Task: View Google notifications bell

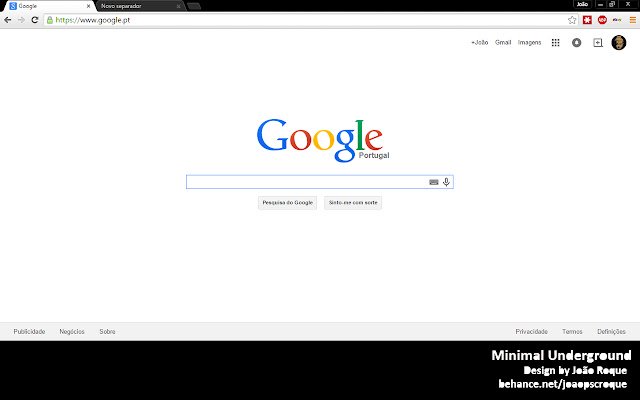Action: click(x=576, y=42)
